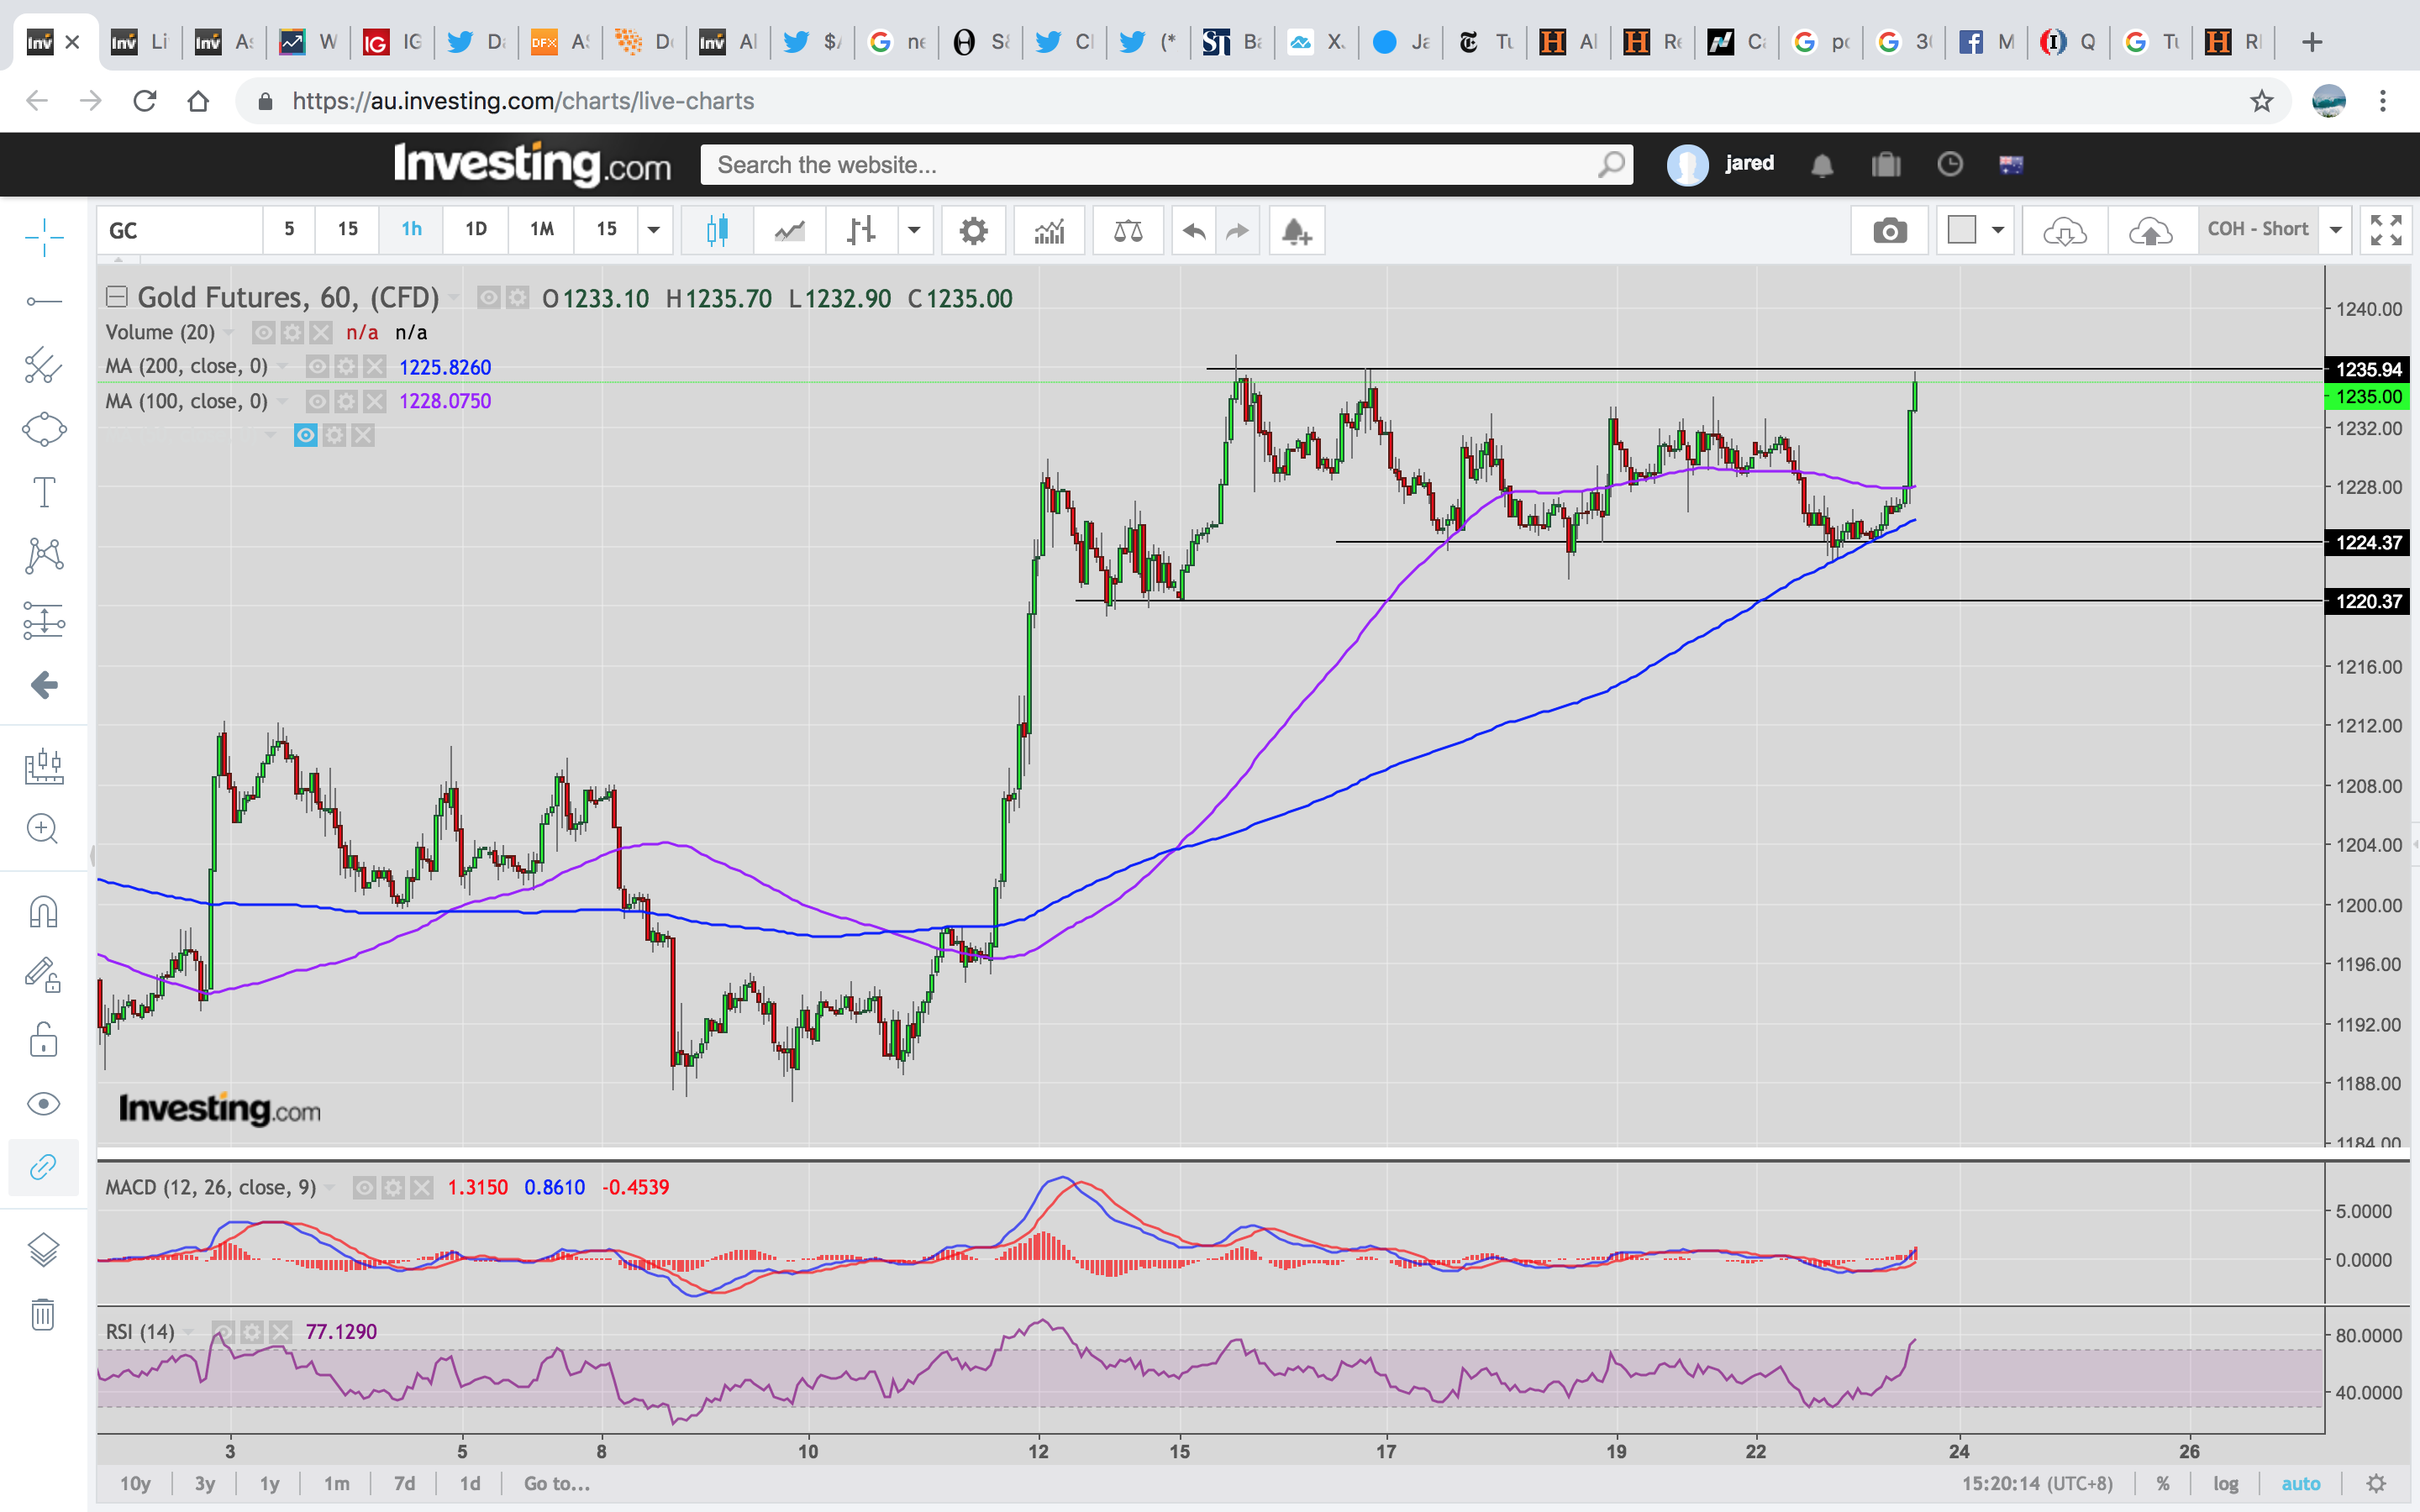Click the Go to... button
Screen dimensions: 2420x1512
[x=557, y=1483]
